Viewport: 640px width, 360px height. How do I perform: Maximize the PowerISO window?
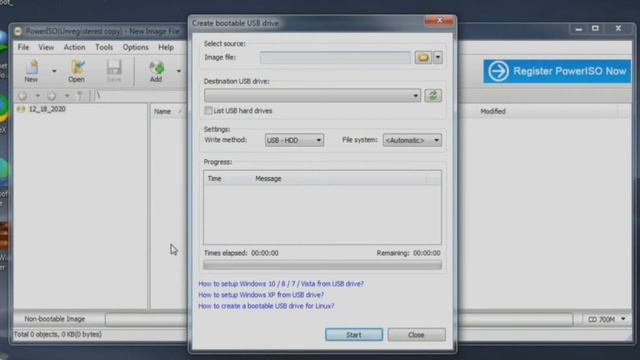tap(596, 29)
